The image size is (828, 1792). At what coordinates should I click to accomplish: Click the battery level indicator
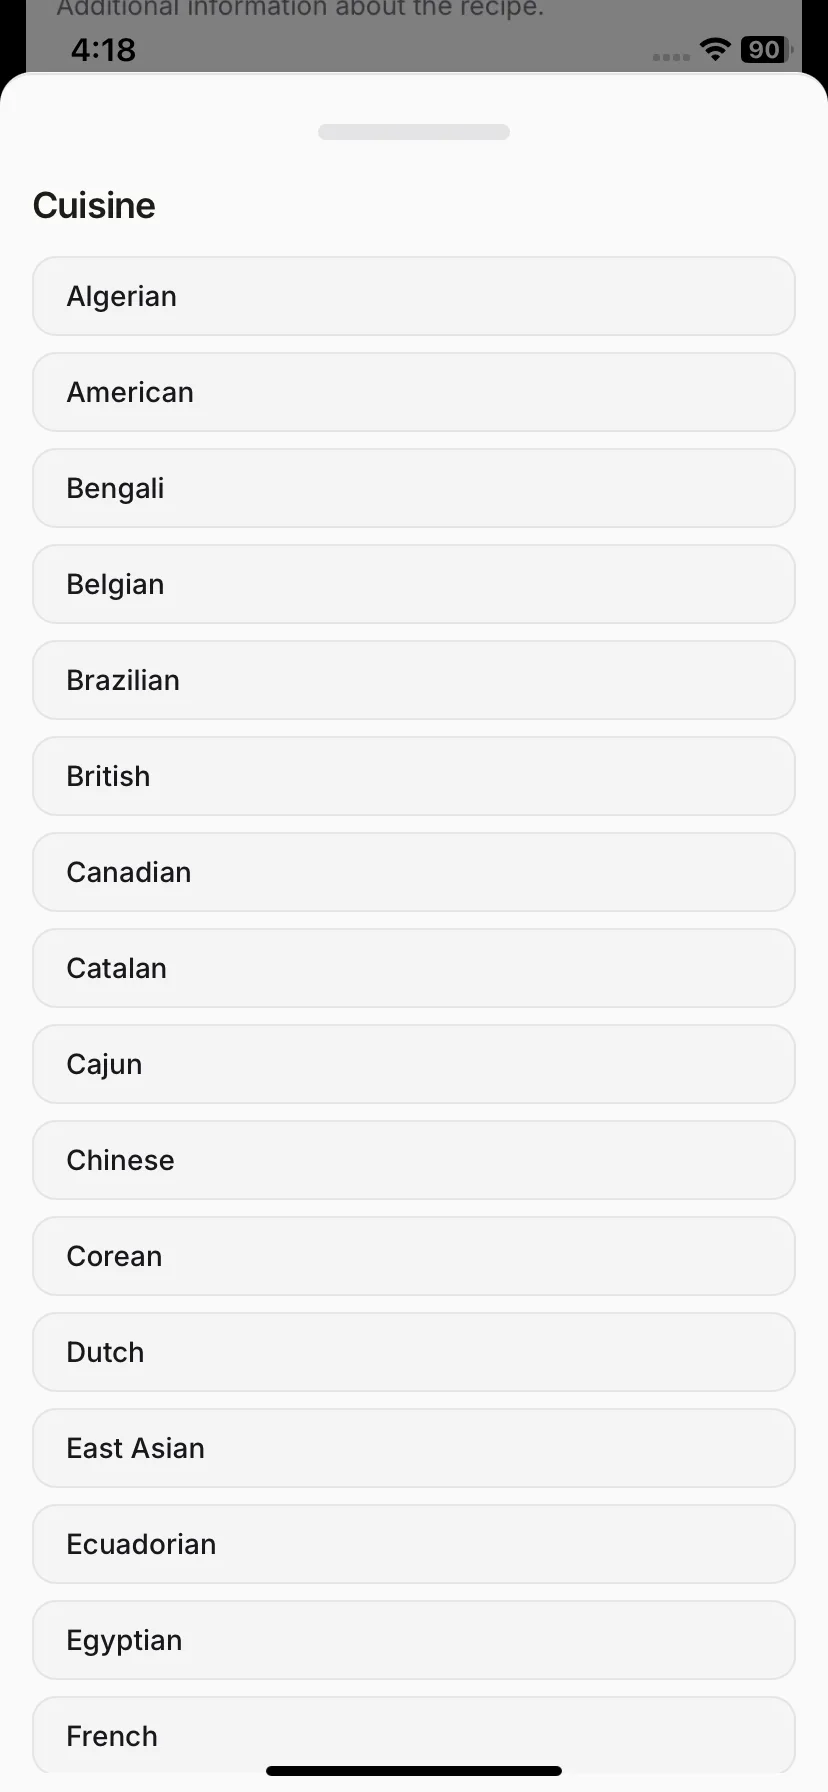[766, 49]
